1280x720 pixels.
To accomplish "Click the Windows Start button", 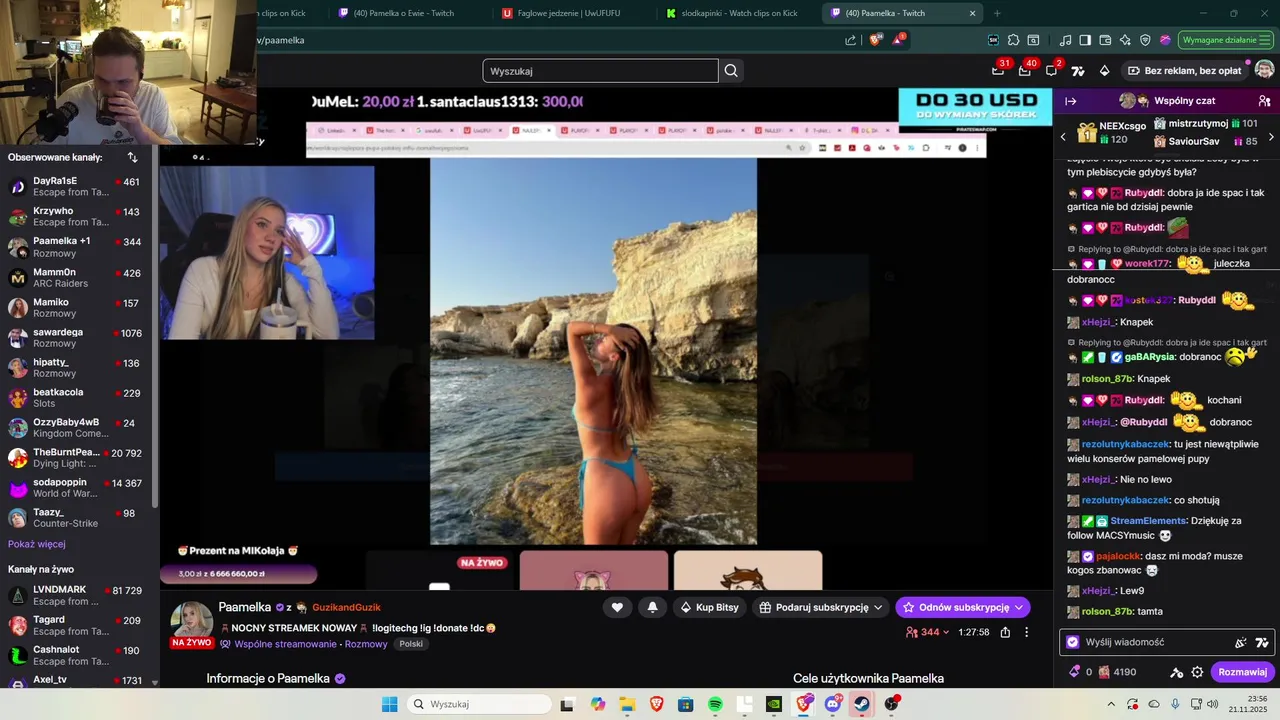I will (390, 704).
